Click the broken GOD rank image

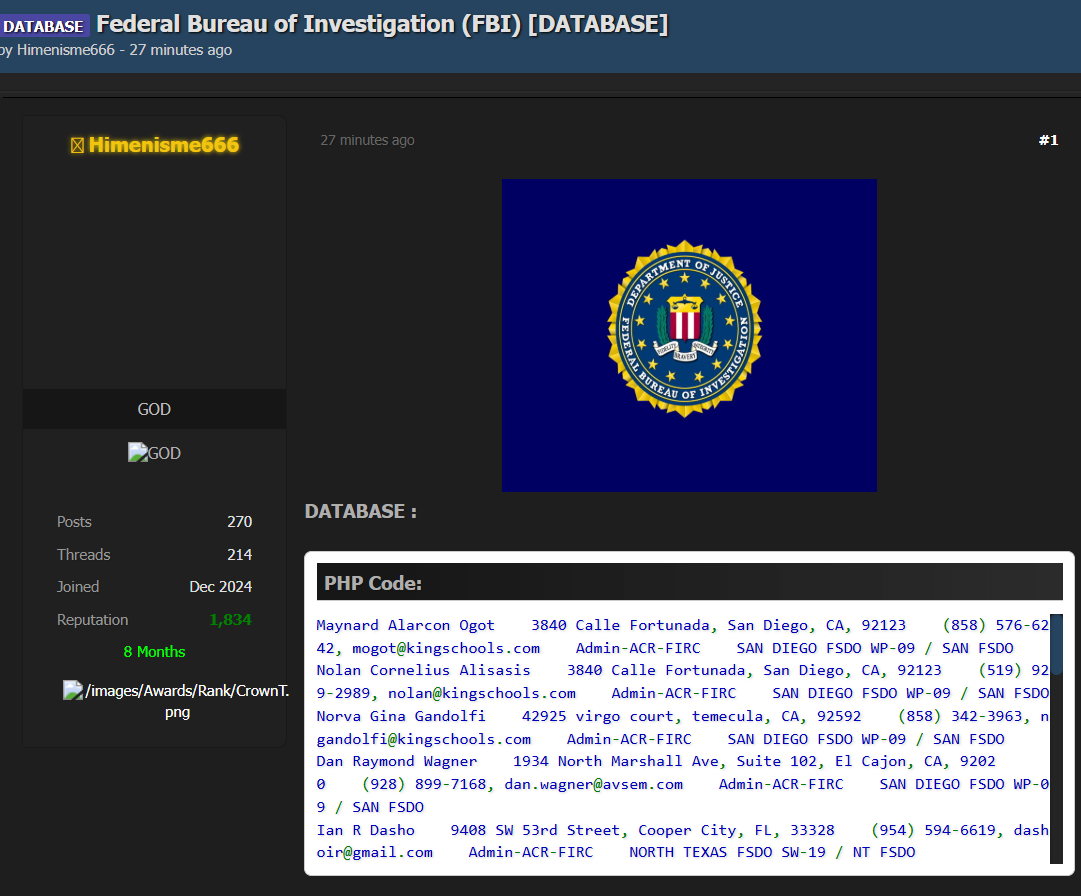tap(154, 453)
